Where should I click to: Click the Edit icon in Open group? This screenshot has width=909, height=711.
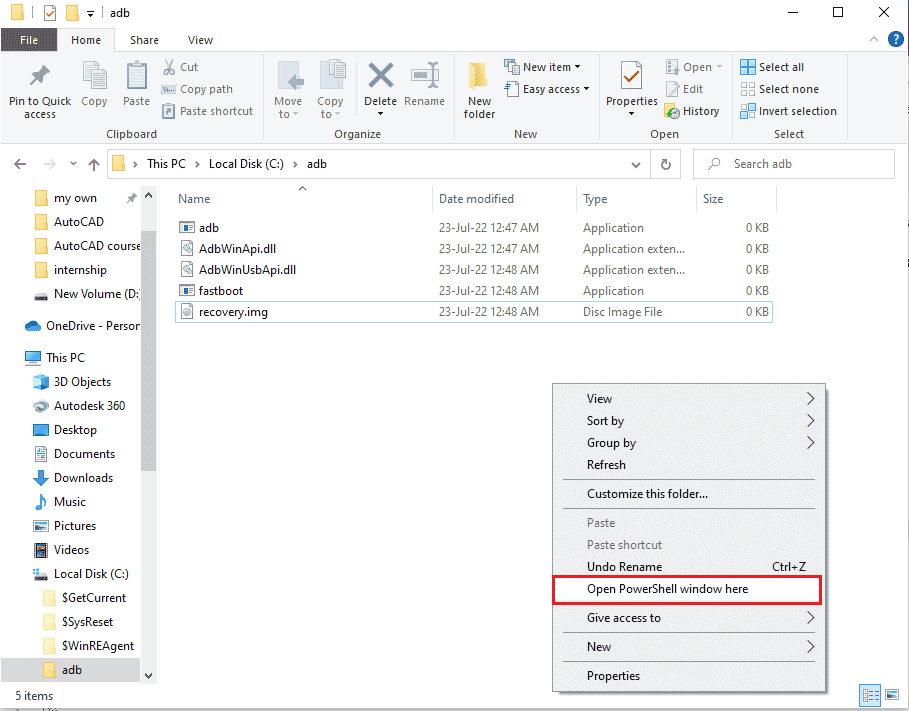(672, 89)
